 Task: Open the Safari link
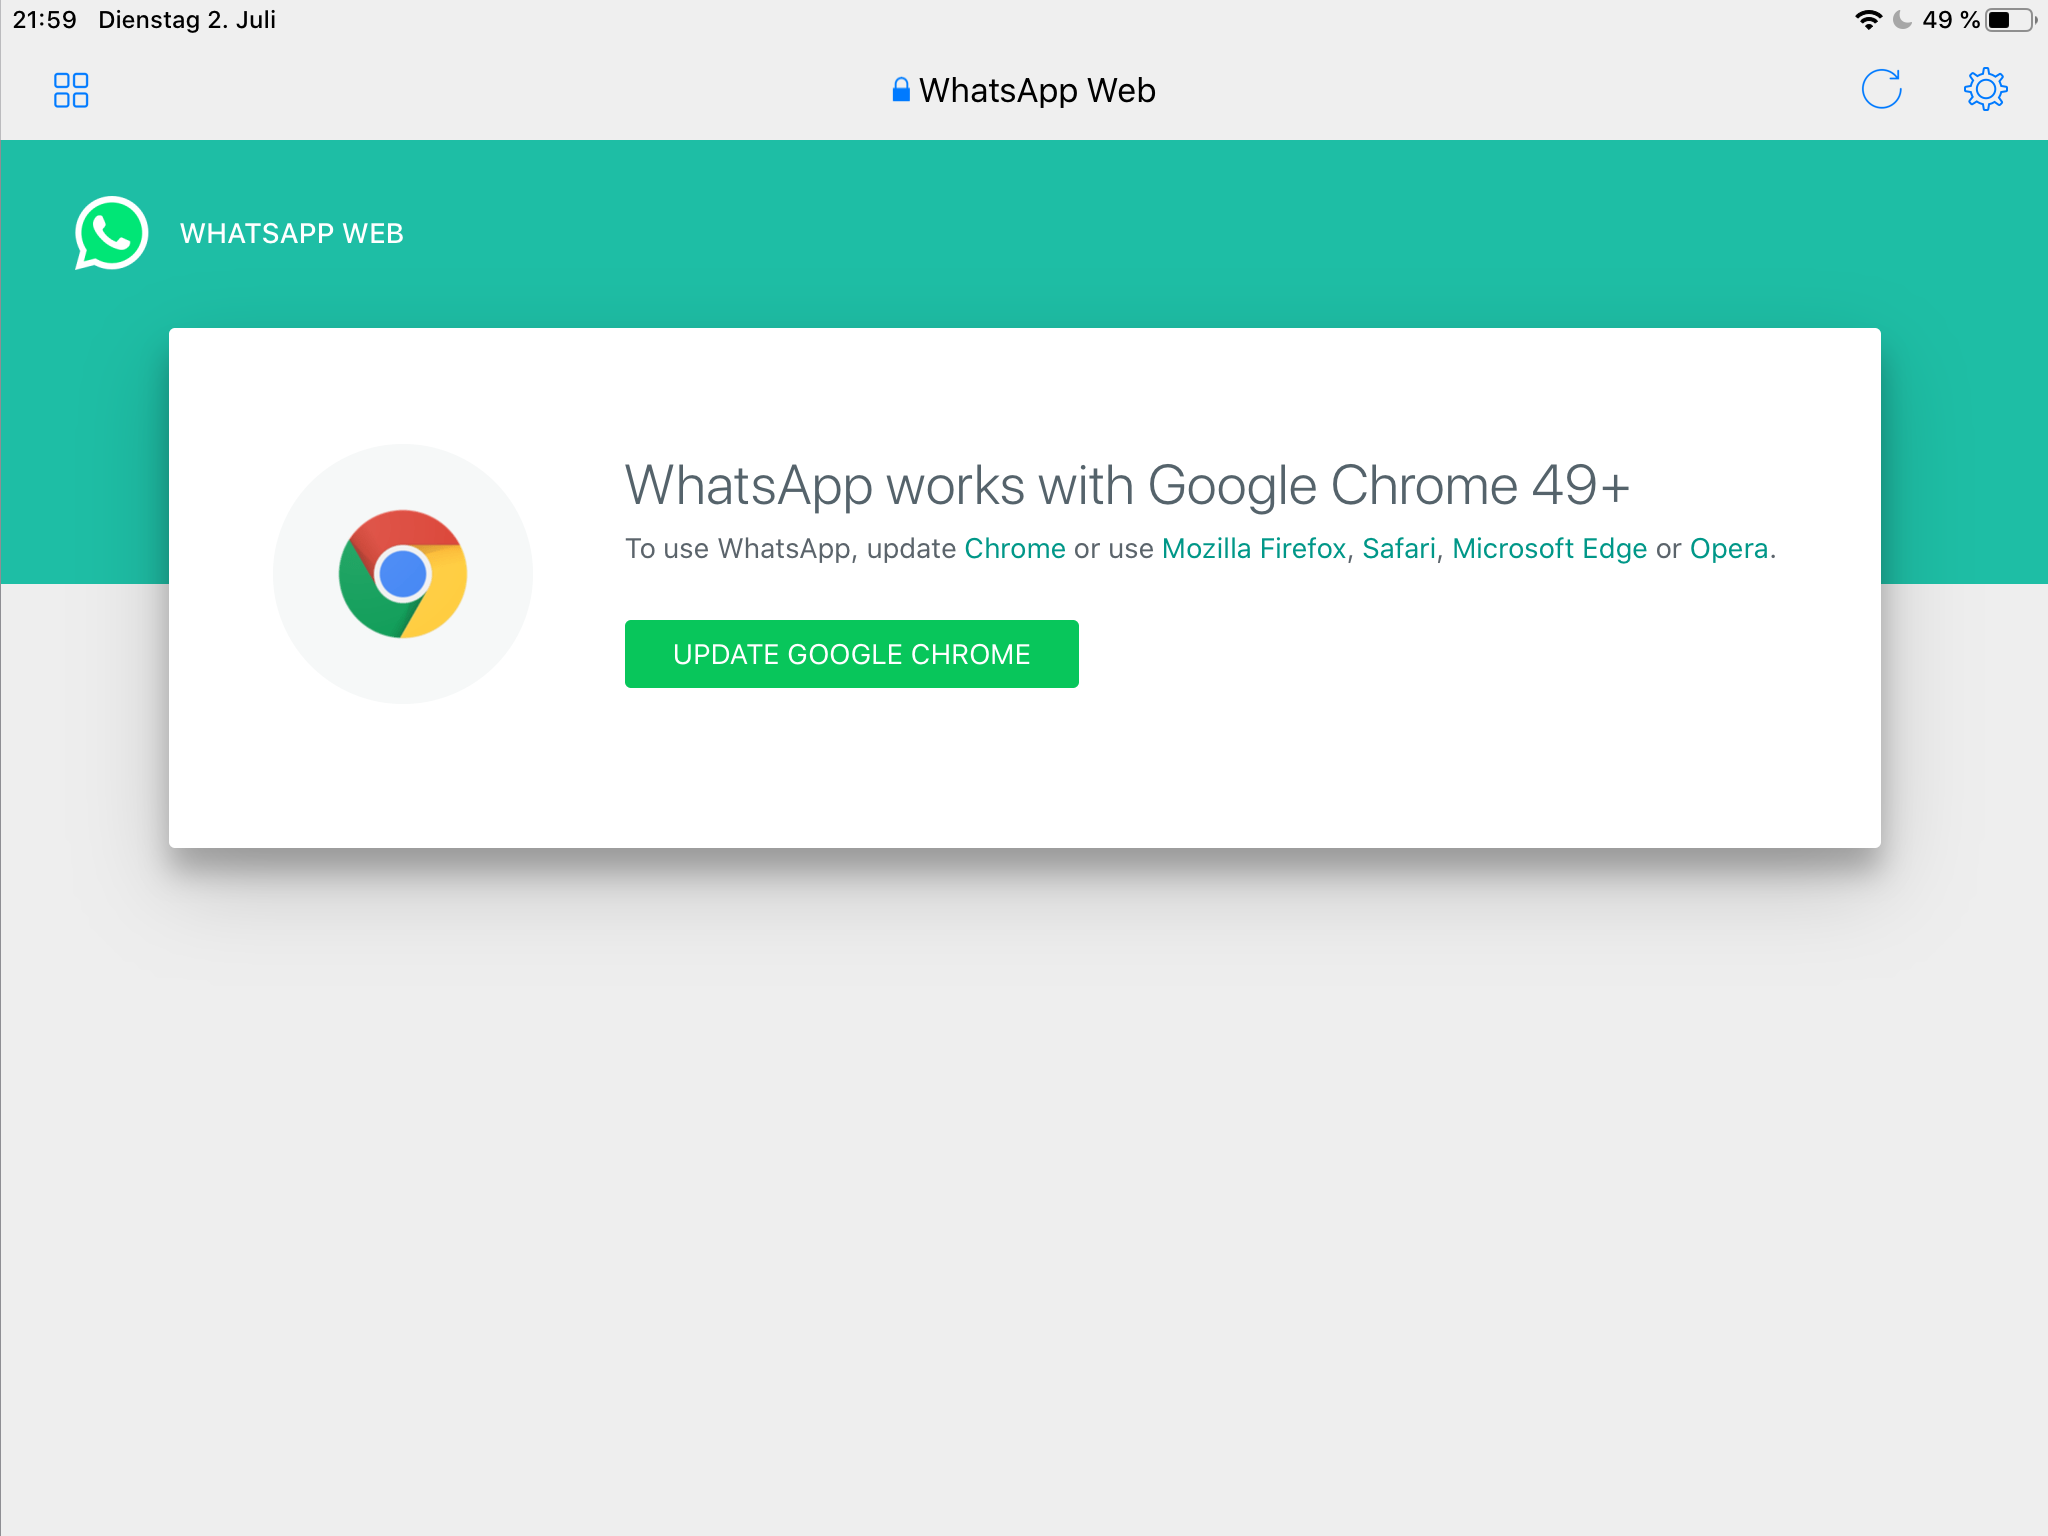[1398, 549]
